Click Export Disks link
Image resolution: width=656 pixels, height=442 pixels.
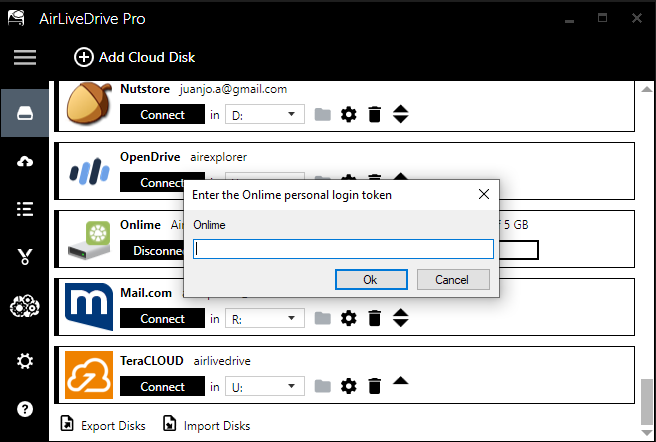pyautogui.click(x=113, y=426)
